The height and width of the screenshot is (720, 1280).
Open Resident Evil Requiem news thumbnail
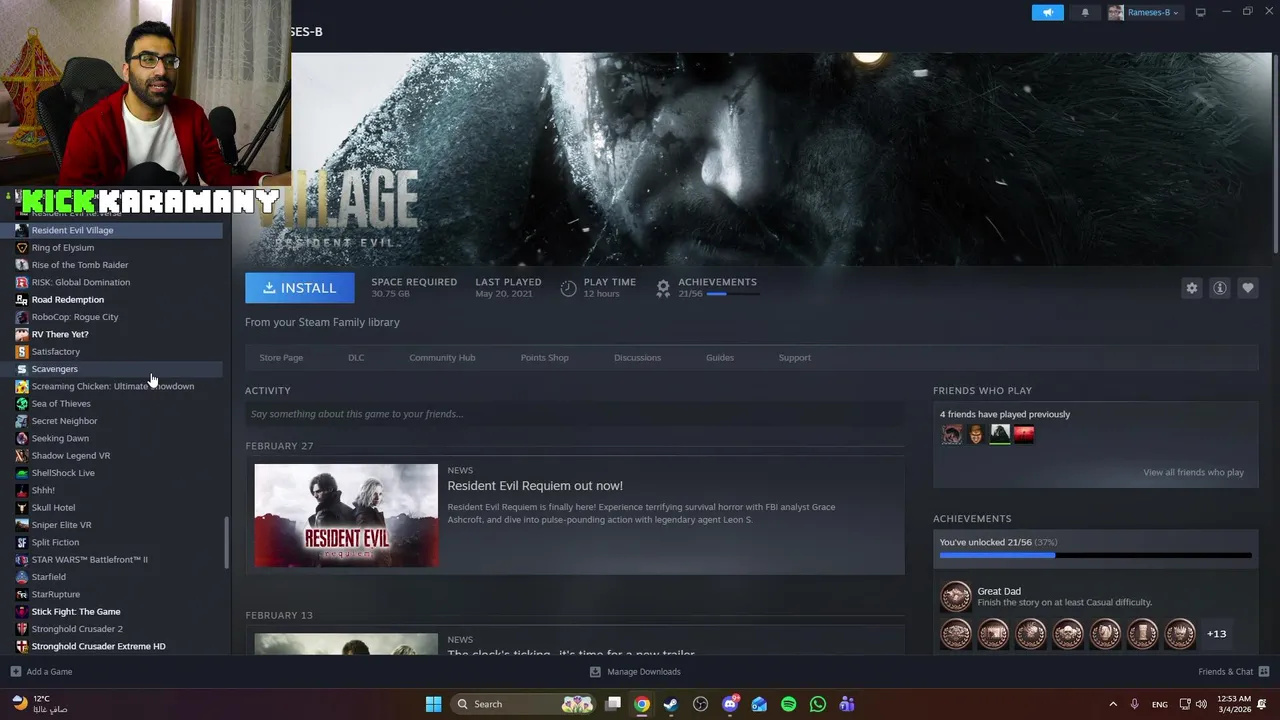pos(346,515)
